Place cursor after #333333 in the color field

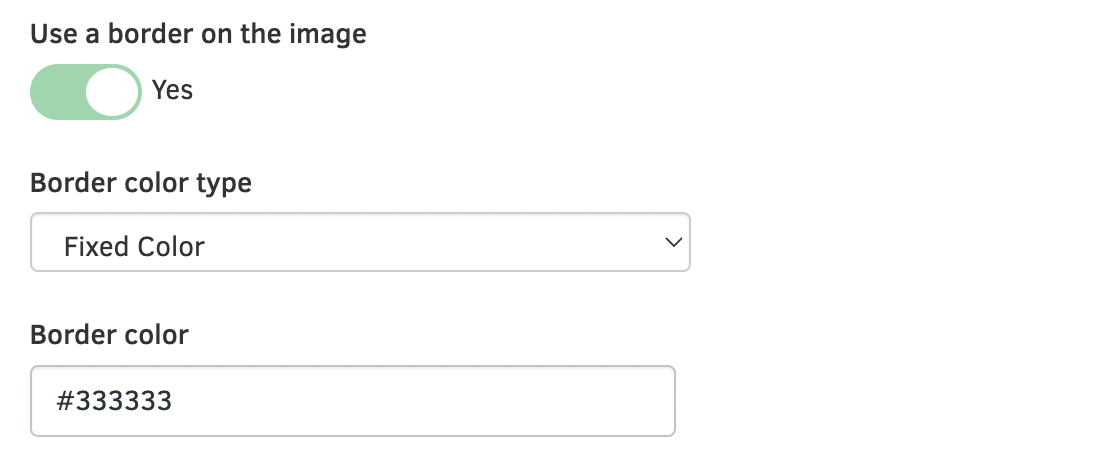click(175, 402)
